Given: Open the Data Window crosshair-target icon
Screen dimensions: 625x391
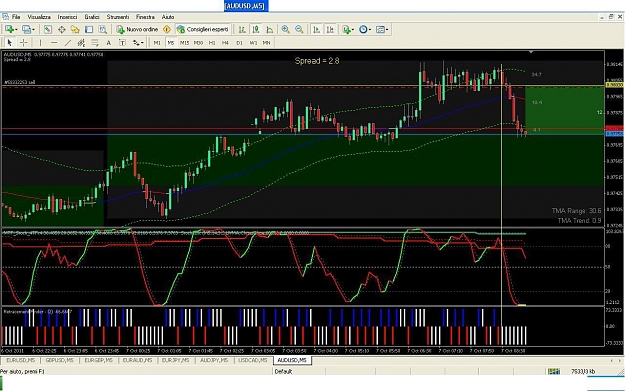Looking at the screenshot, I should tap(61, 29).
